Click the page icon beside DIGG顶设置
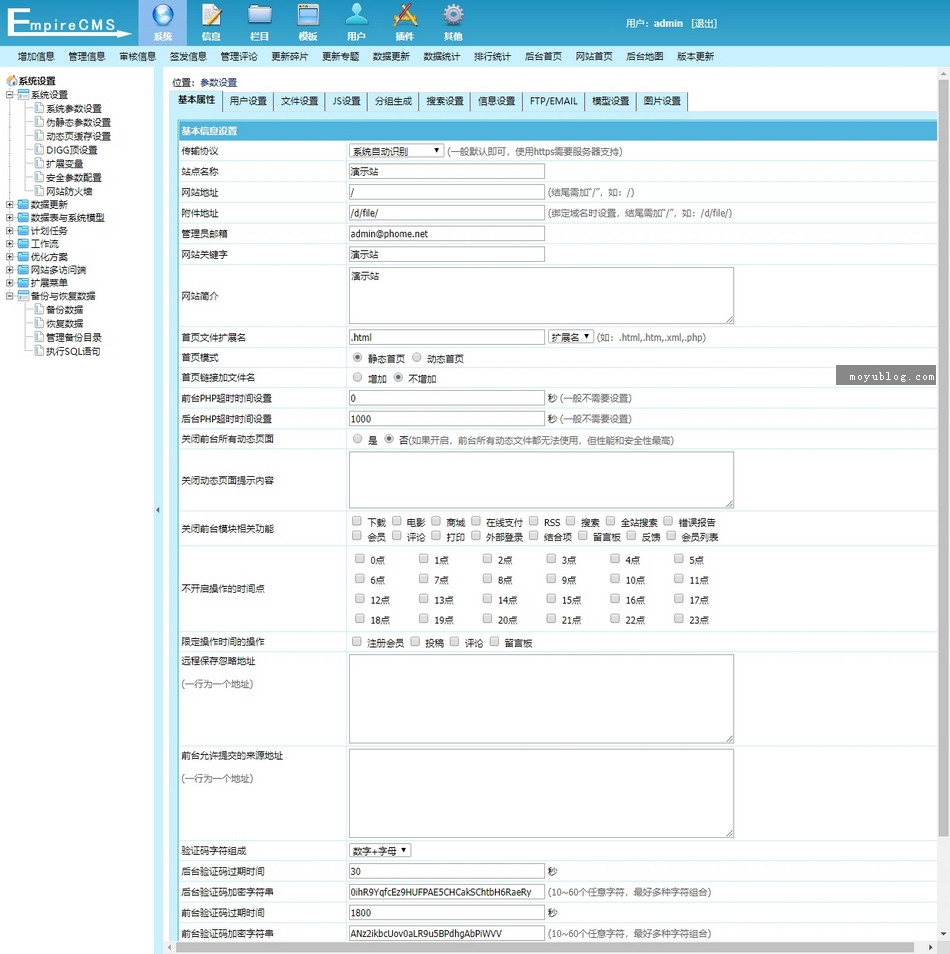The width and height of the screenshot is (950, 954). tap(39, 149)
